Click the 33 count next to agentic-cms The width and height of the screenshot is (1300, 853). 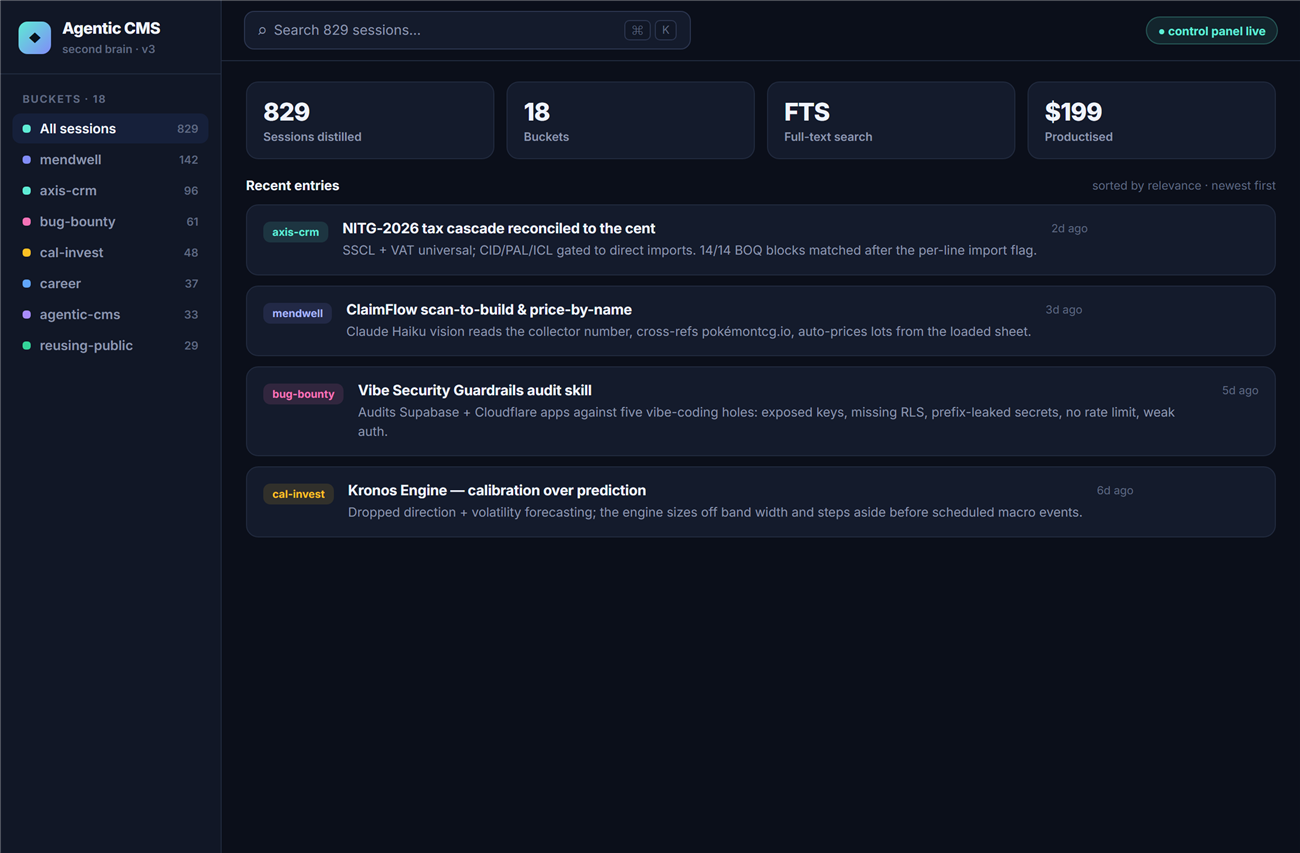(191, 315)
